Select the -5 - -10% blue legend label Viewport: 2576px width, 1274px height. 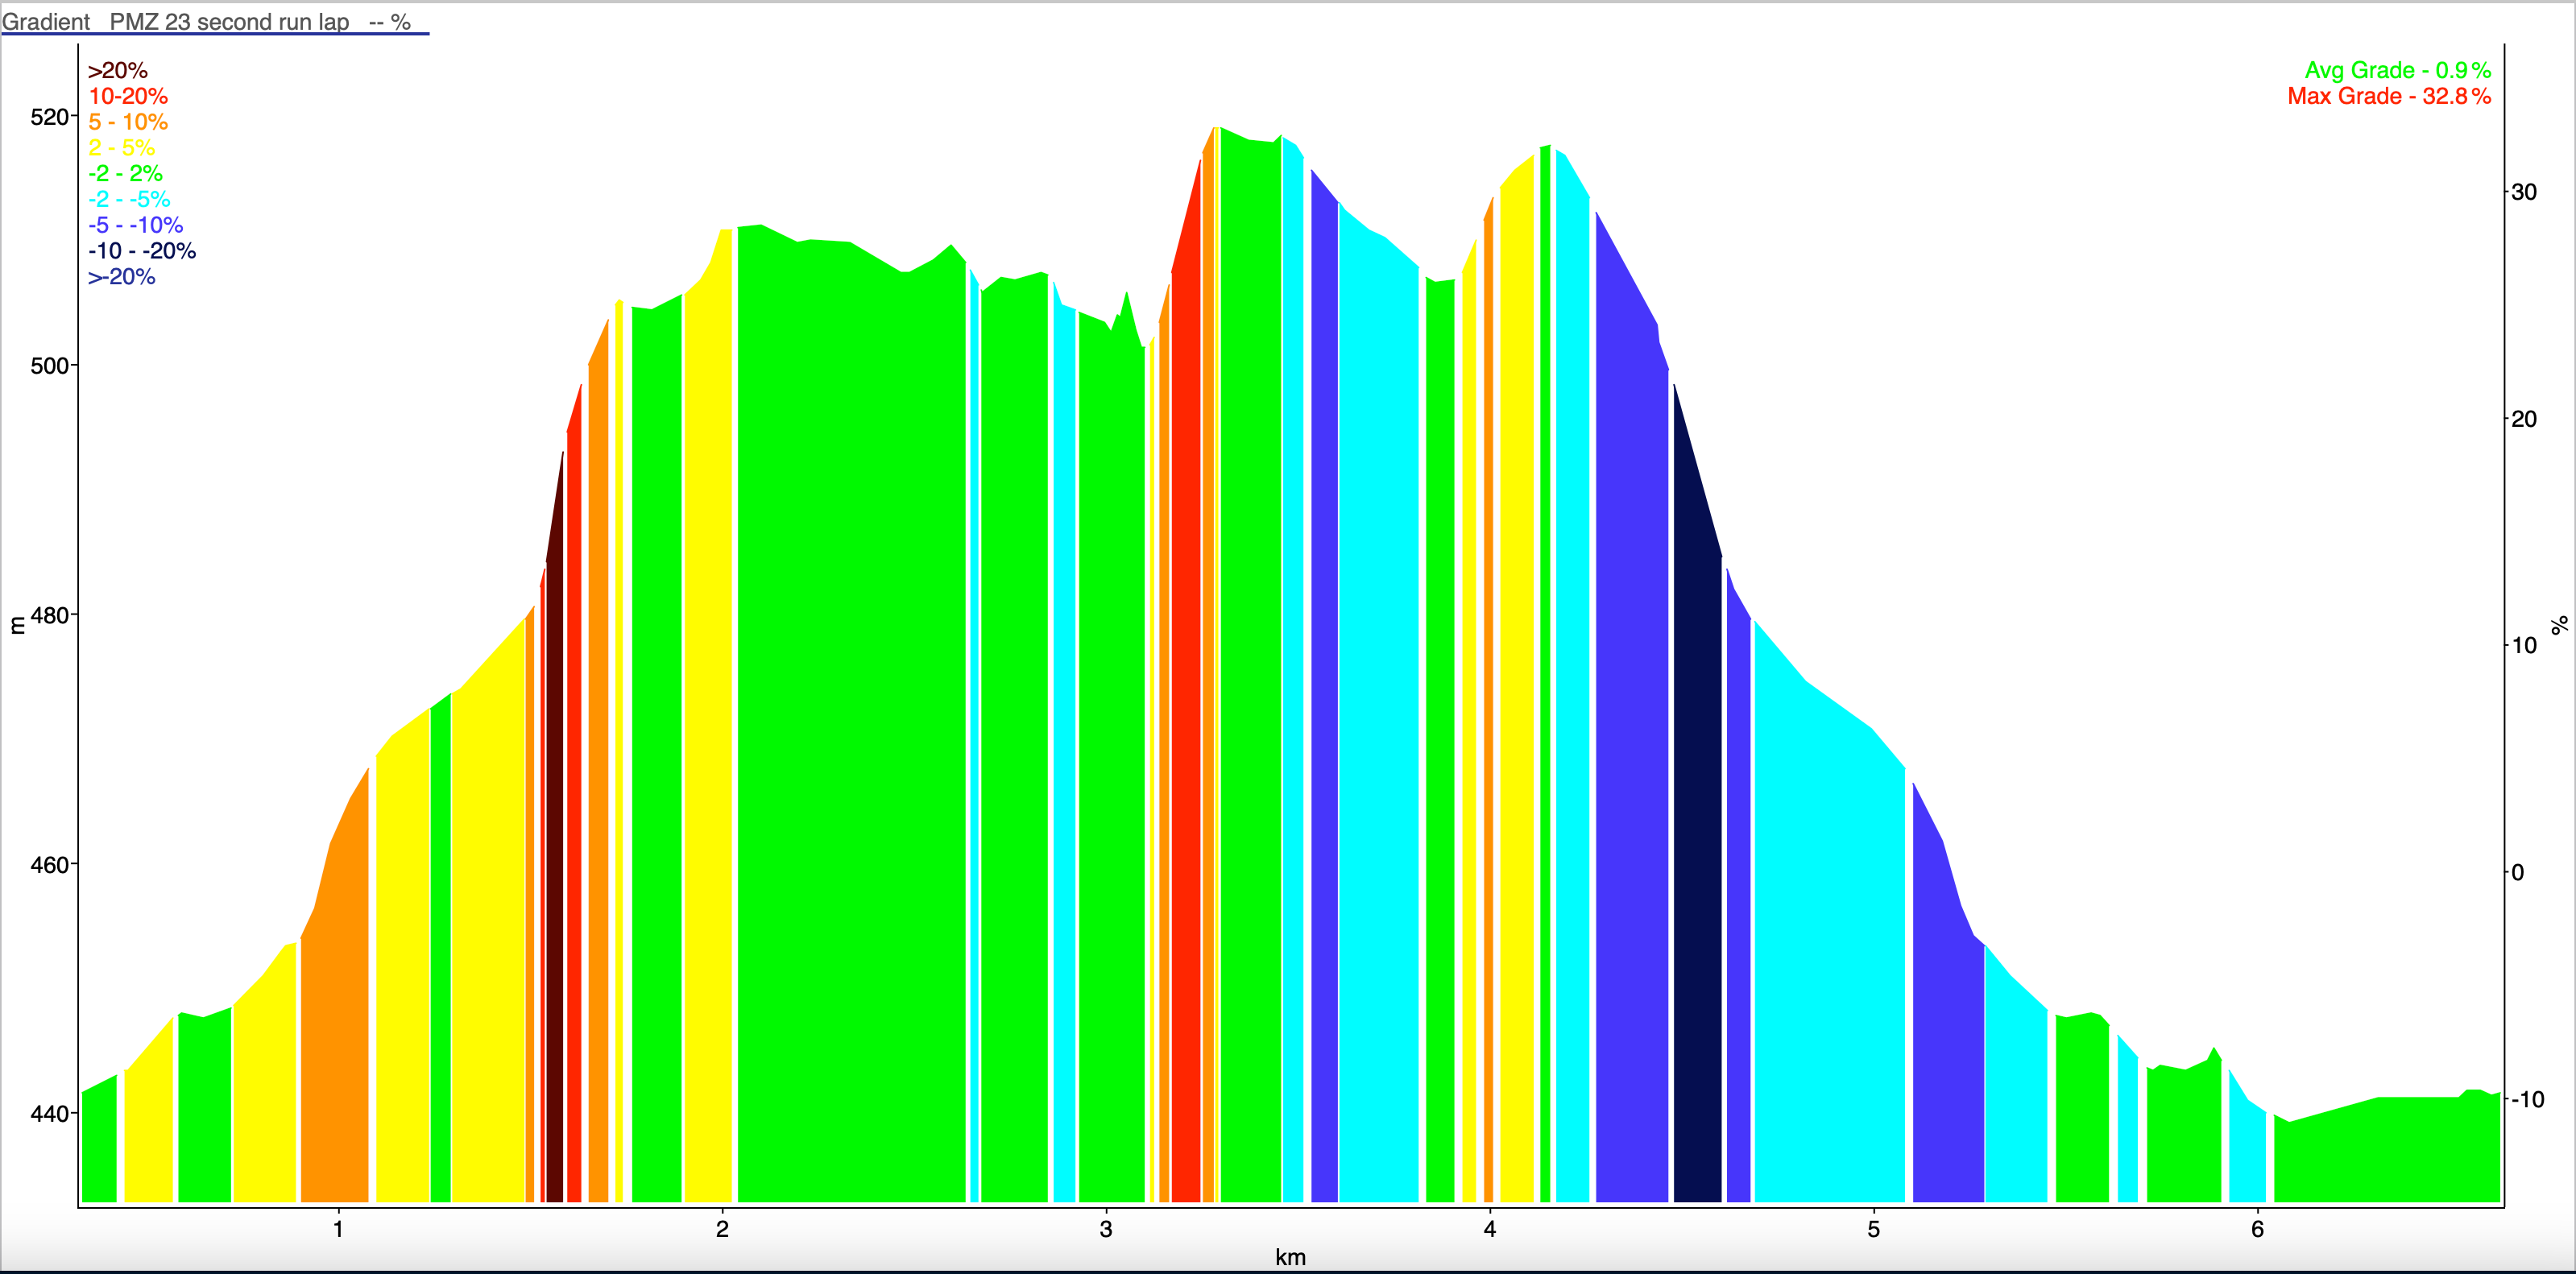(135, 226)
